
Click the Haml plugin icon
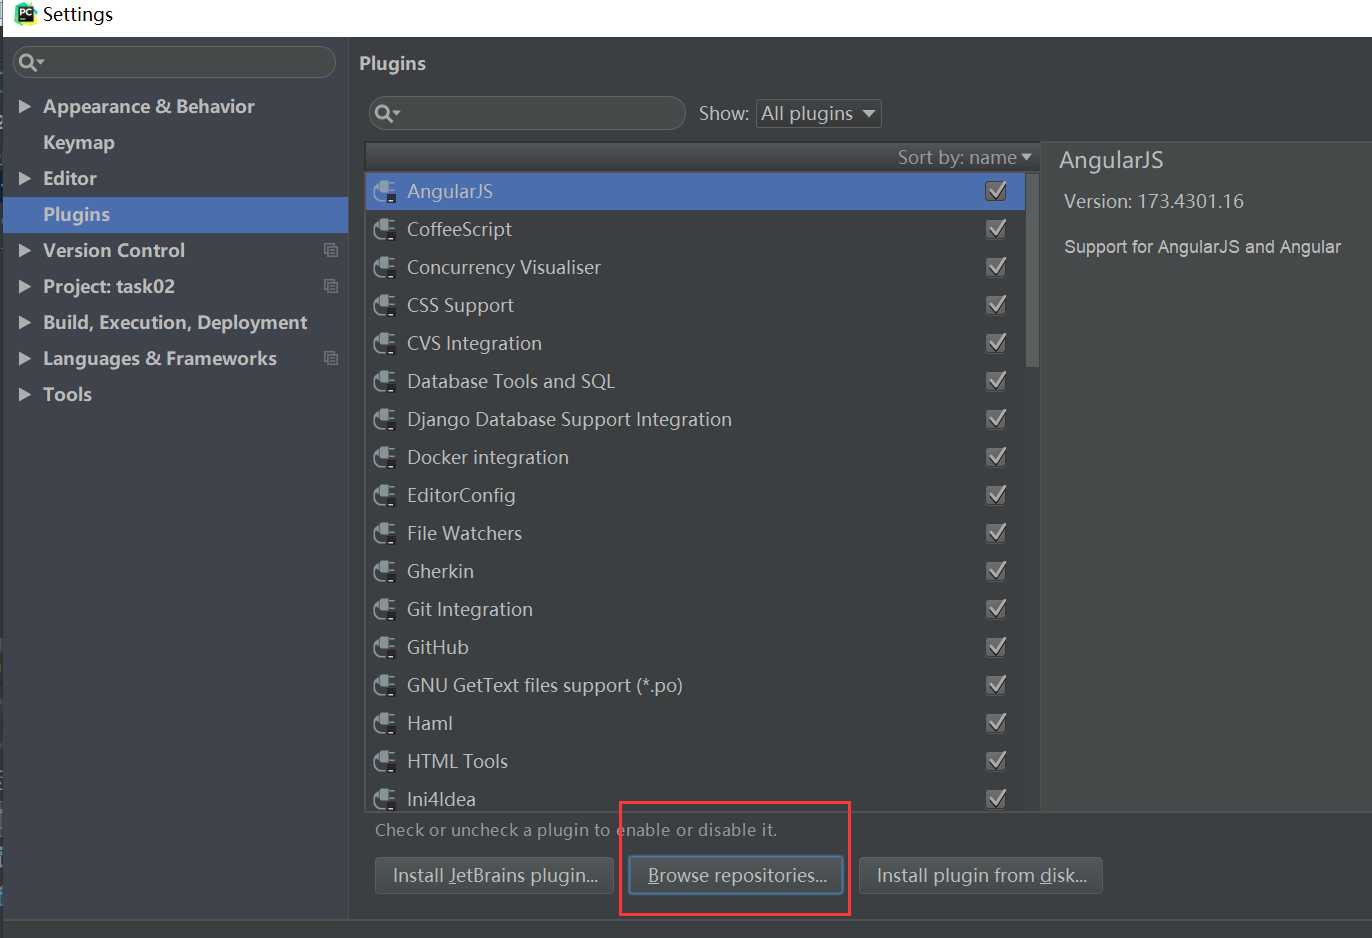(x=385, y=724)
